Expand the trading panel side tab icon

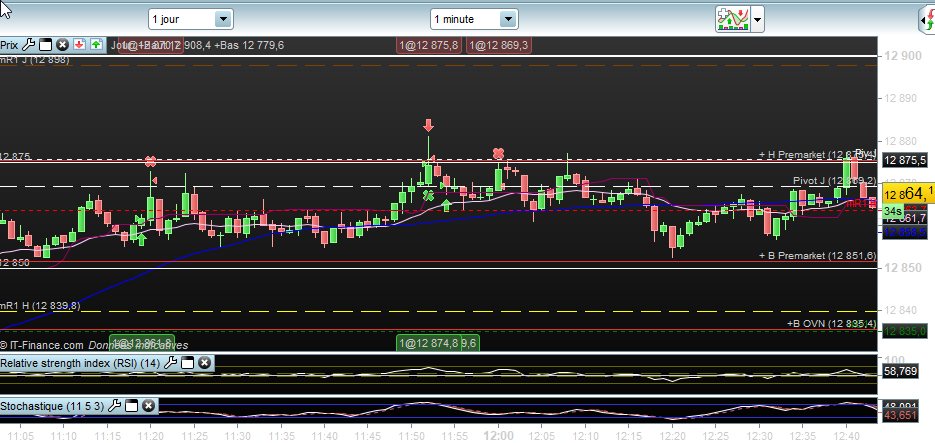coord(926,21)
